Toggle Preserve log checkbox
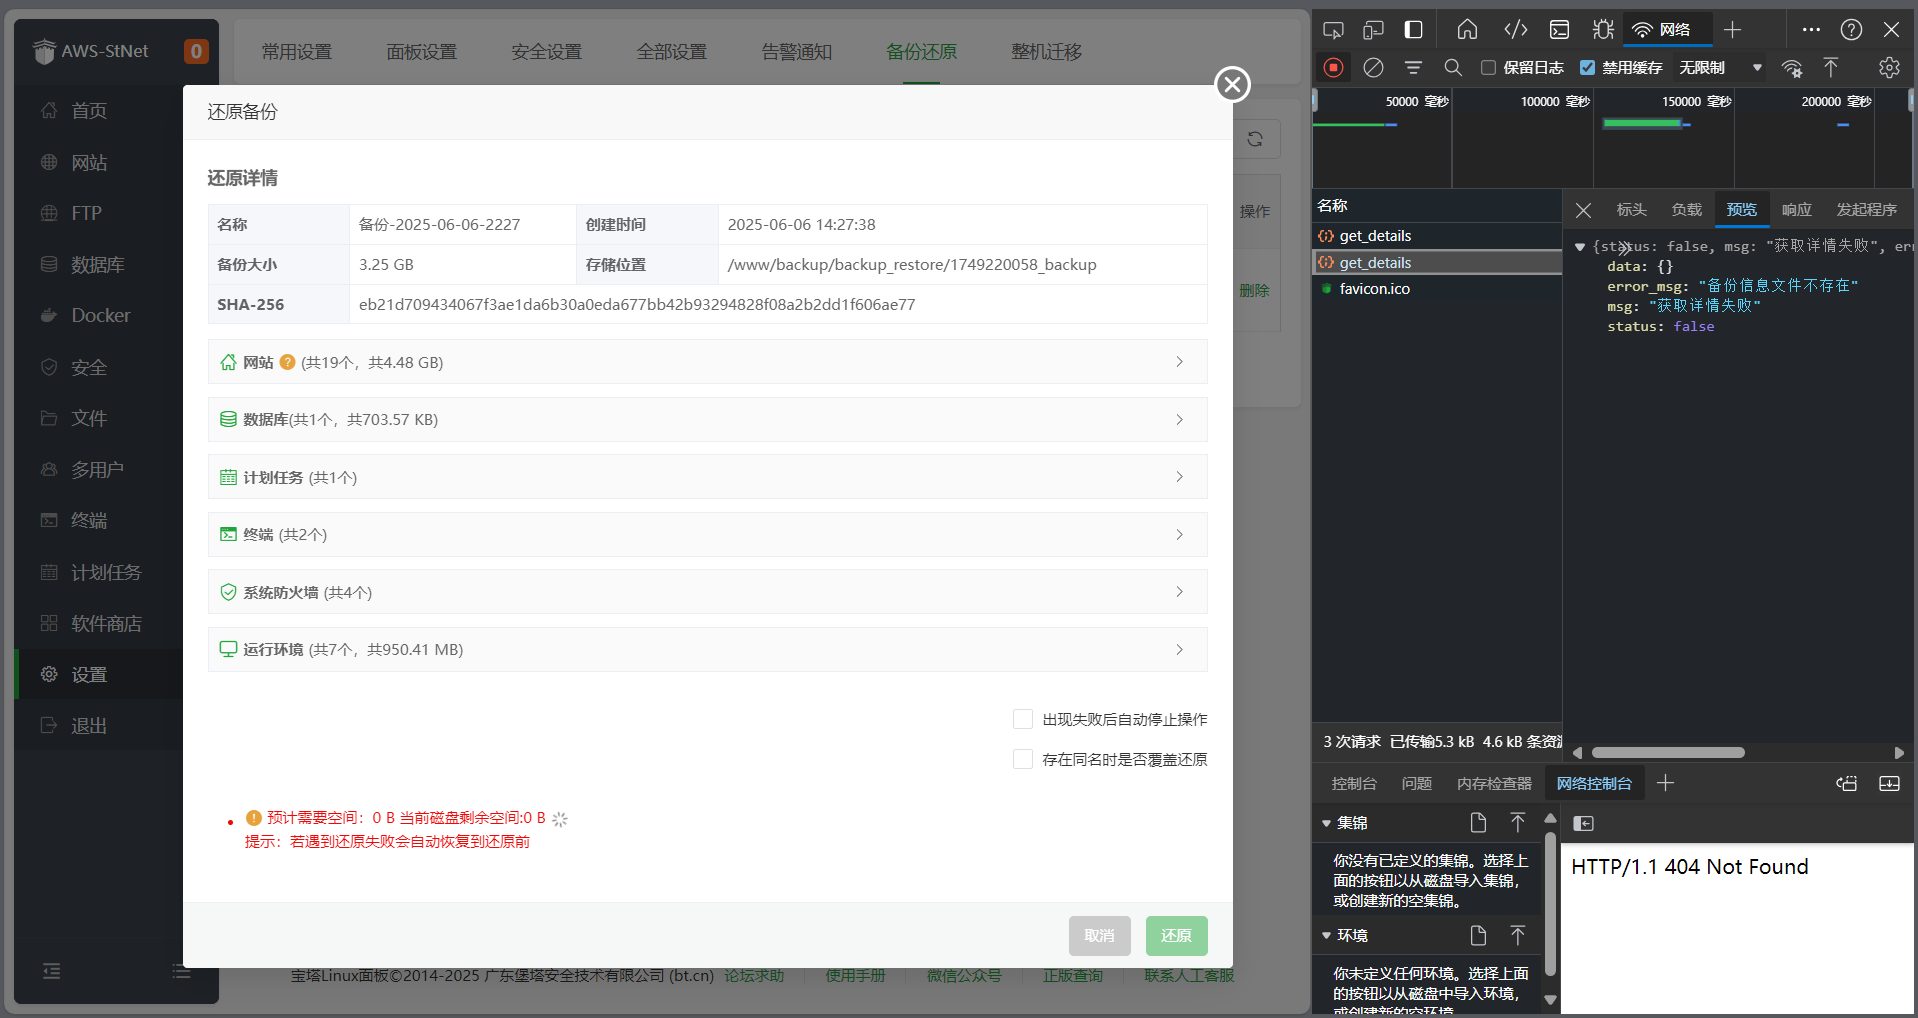The width and height of the screenshot is (1918, 1018). click(1488, 68)
